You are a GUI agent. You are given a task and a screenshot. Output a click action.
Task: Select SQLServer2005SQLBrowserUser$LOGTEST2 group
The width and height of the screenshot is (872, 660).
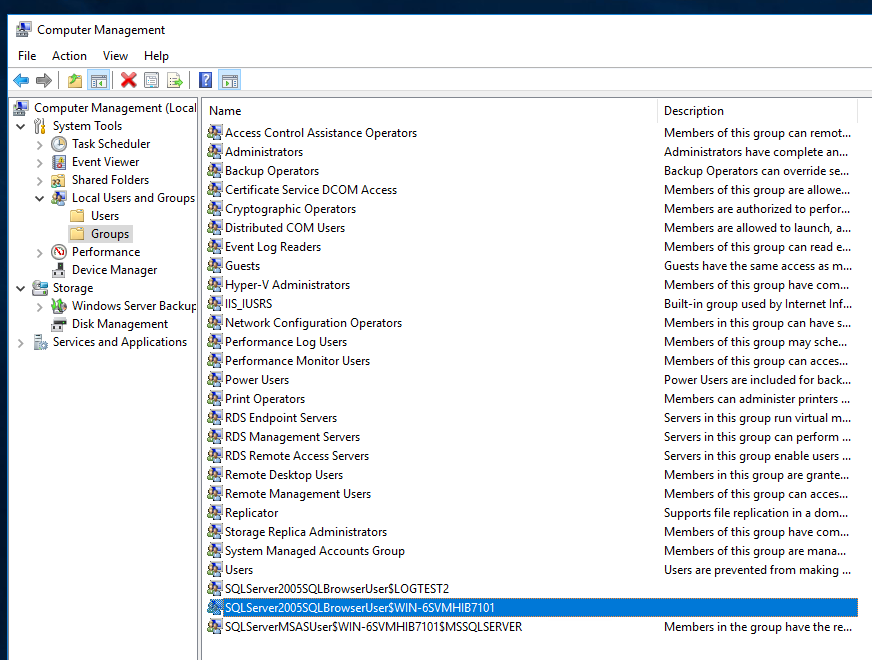336,589
